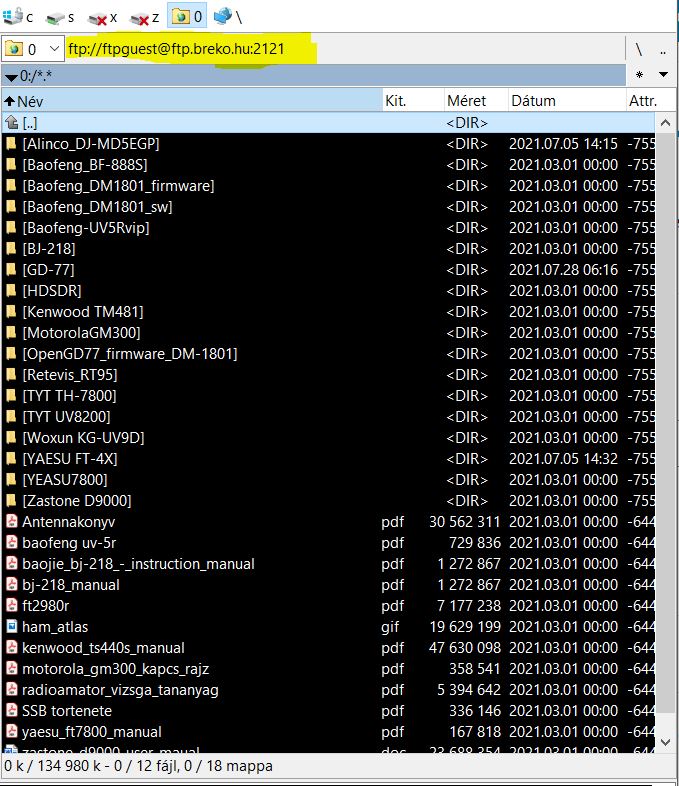Select file radioamator_vizsga_tananyag
This screenshot has height=786, width=679.
(x=328, y=690)
